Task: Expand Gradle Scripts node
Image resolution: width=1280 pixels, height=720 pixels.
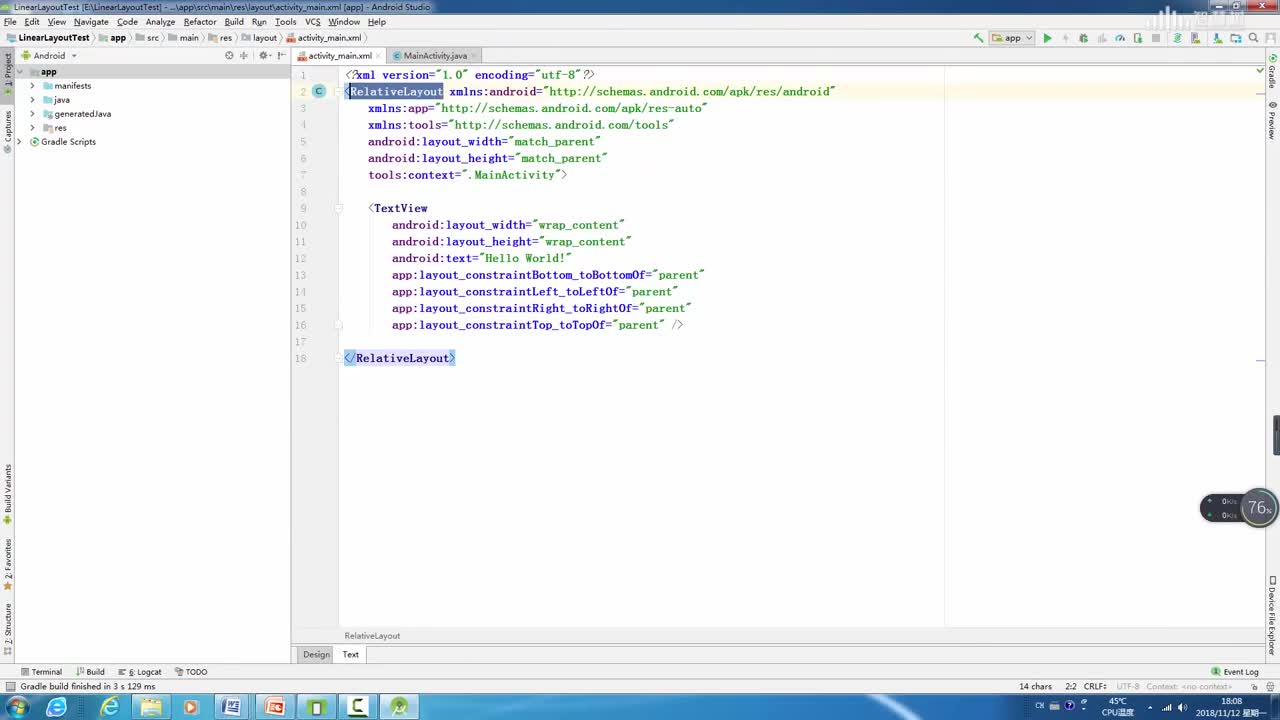Action: pos(19,142)
